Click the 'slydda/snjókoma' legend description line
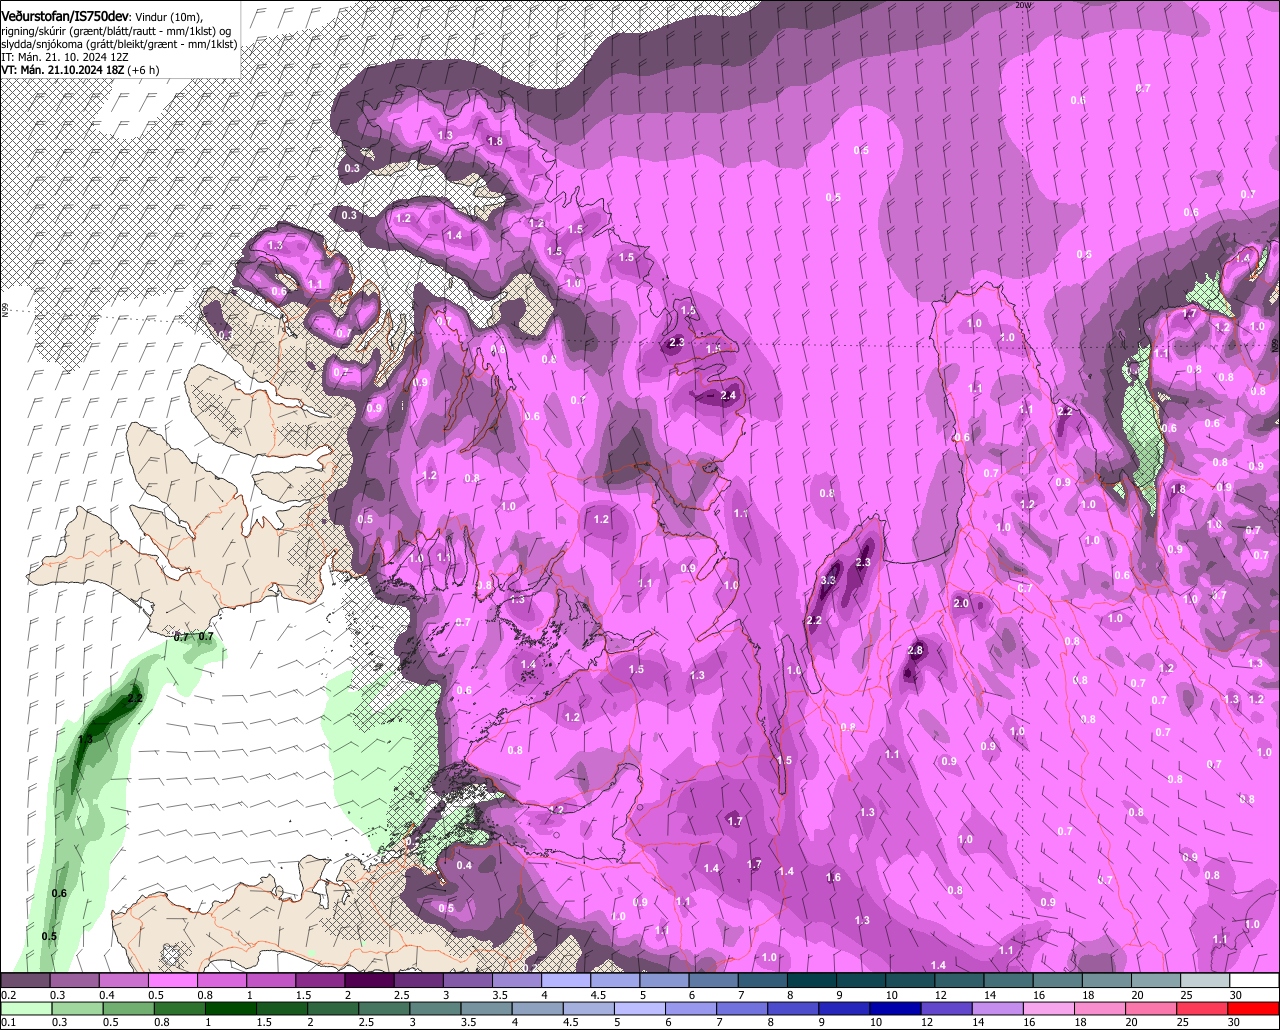Viewport: 1280px width, 1030px height. point(119,44)
